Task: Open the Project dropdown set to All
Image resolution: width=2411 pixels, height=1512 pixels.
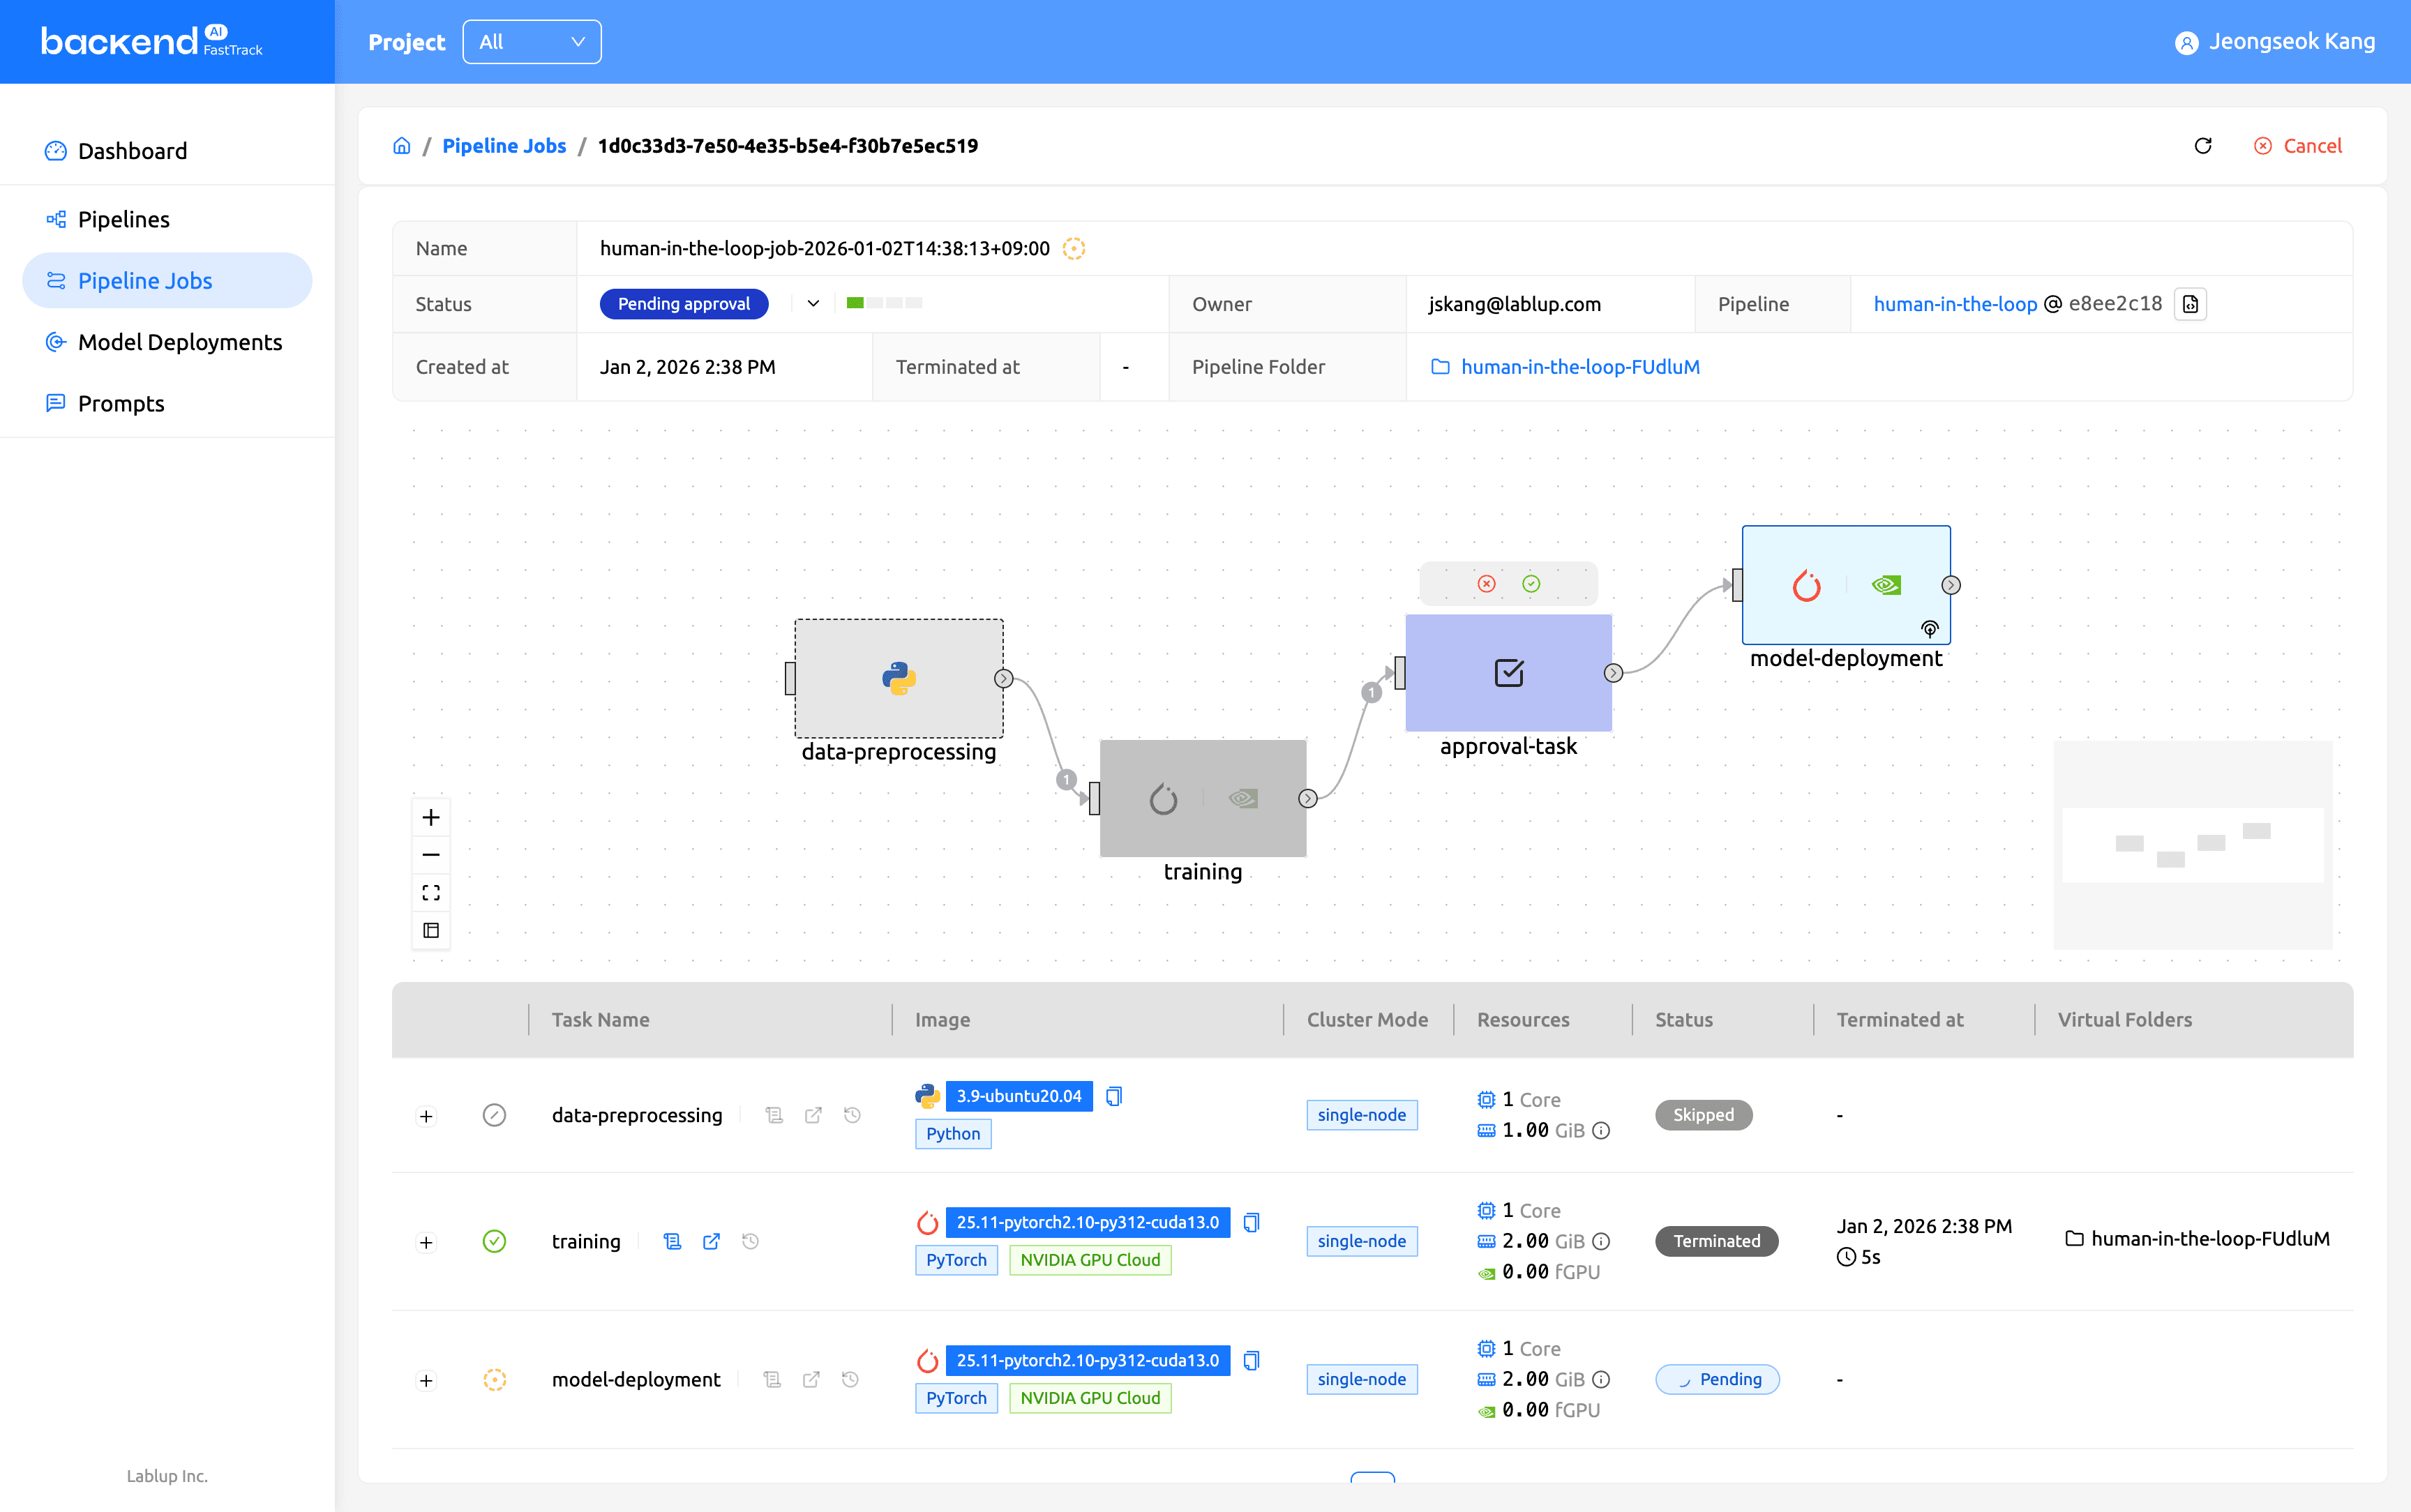Action: pyautogui.click(x=531, y=42)
